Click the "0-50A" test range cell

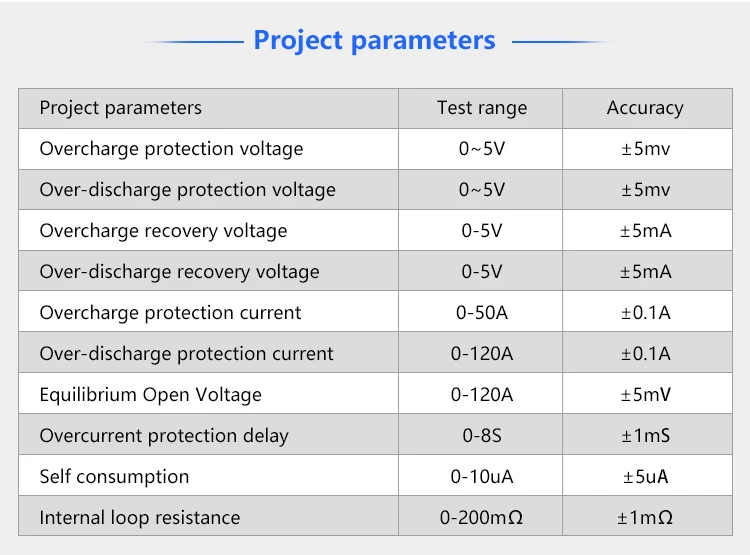[481, 313]
